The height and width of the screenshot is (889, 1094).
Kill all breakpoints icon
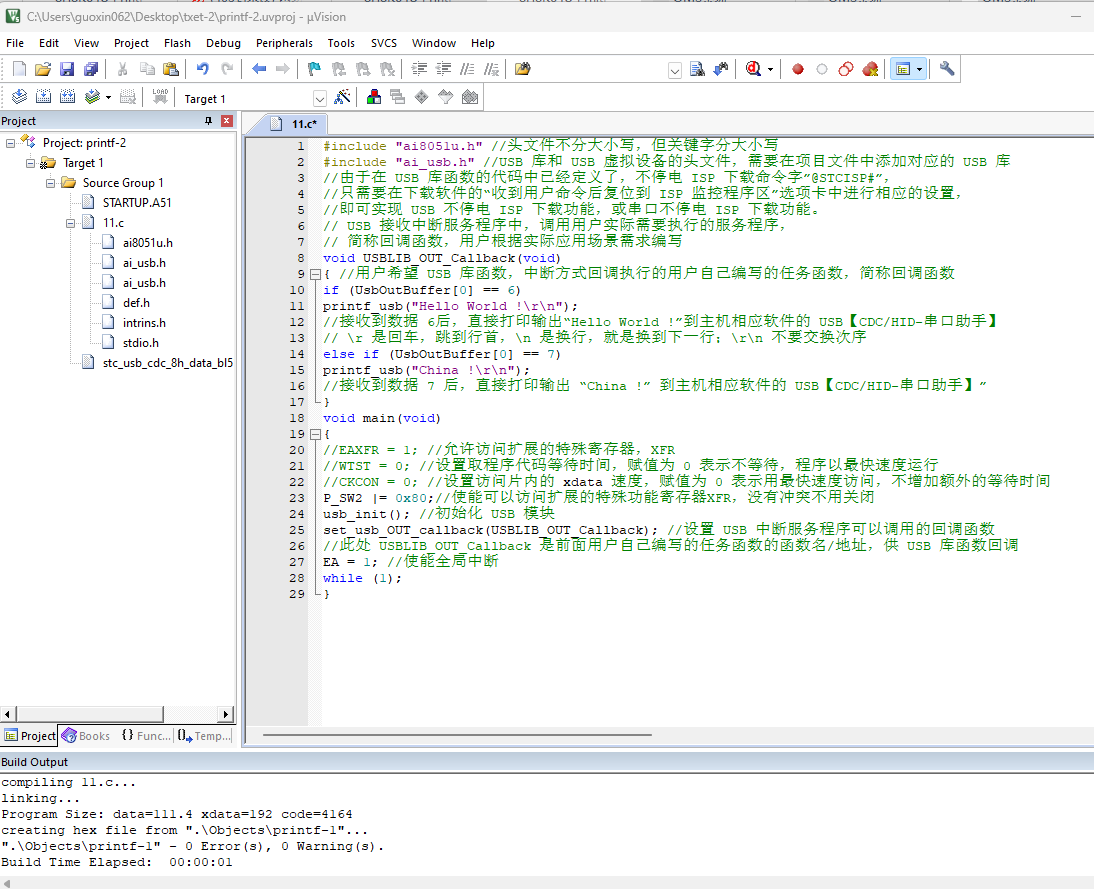(x=870, y=69)
